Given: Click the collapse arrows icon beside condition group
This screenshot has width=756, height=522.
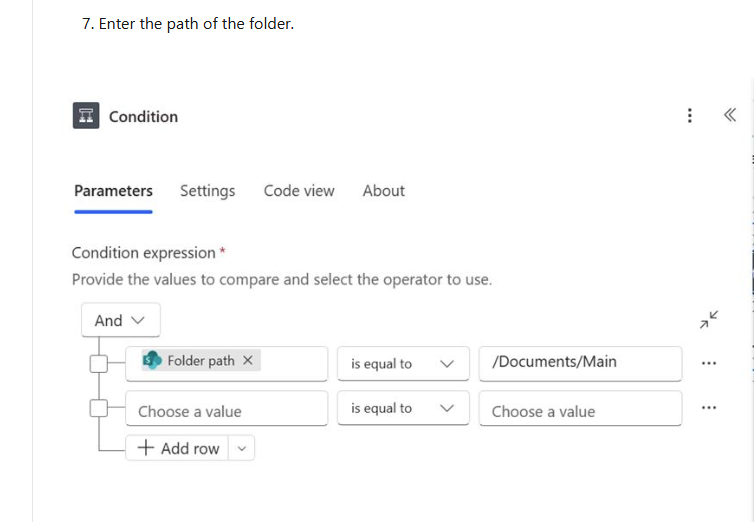Looking at the screenshot, I should 709,320.
